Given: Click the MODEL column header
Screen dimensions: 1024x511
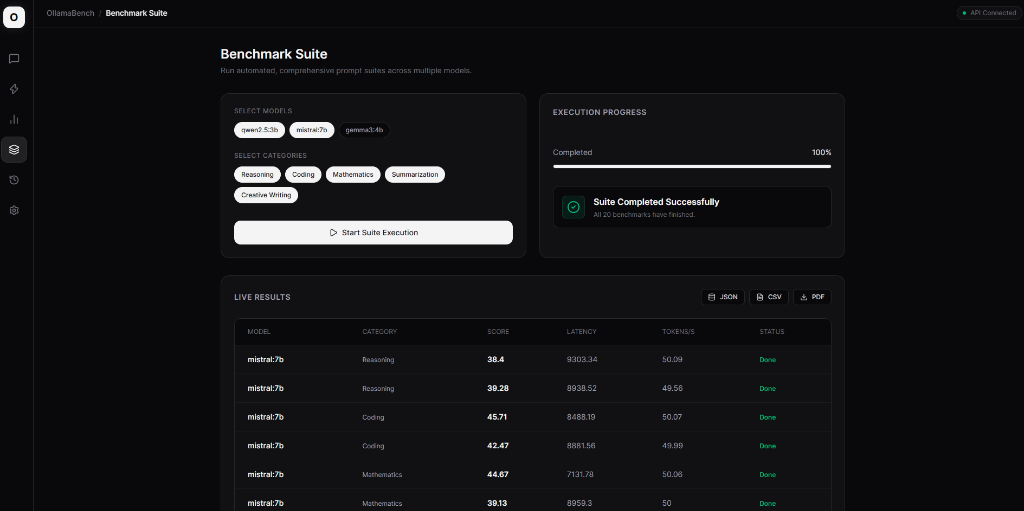Looking at the screenshot, I should point(259,332).
